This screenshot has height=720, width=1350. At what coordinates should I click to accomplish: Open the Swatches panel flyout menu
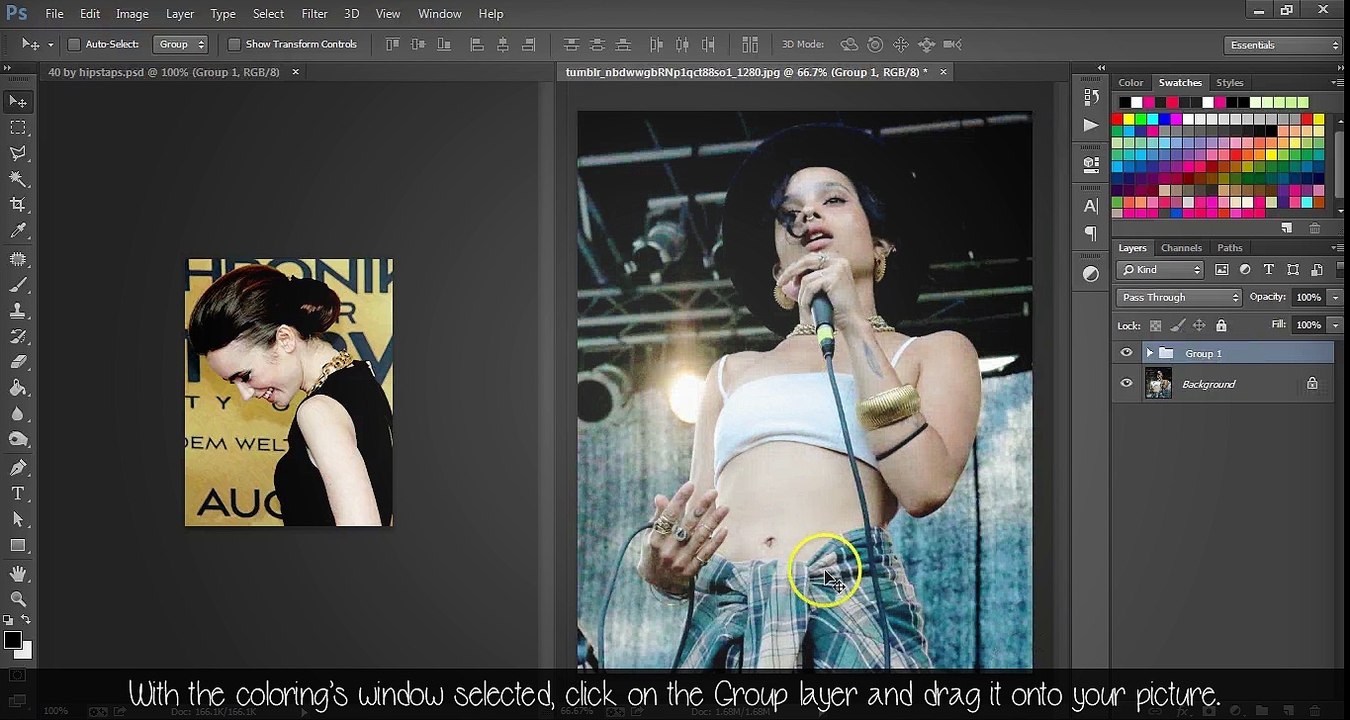(1337, 82)
